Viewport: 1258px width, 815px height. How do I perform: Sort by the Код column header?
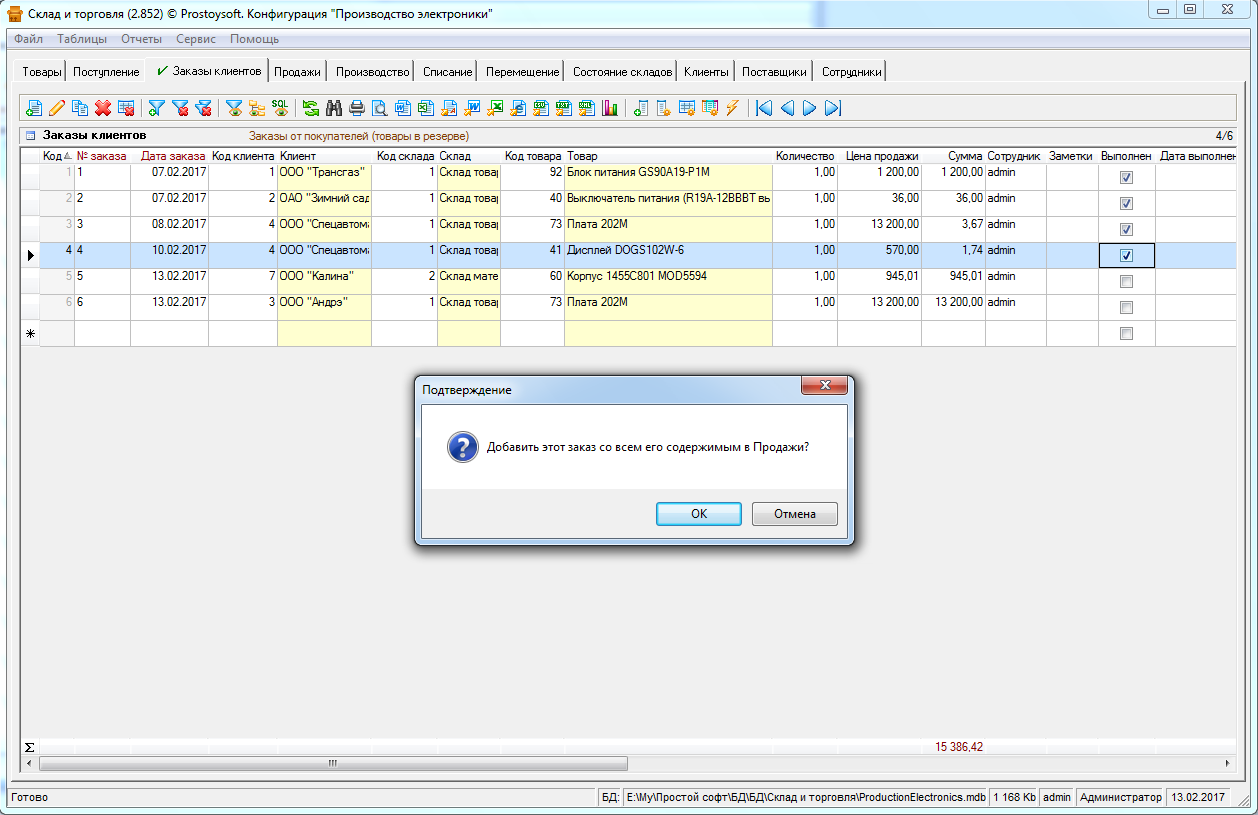pyautogui.click(x=52, y=156)
